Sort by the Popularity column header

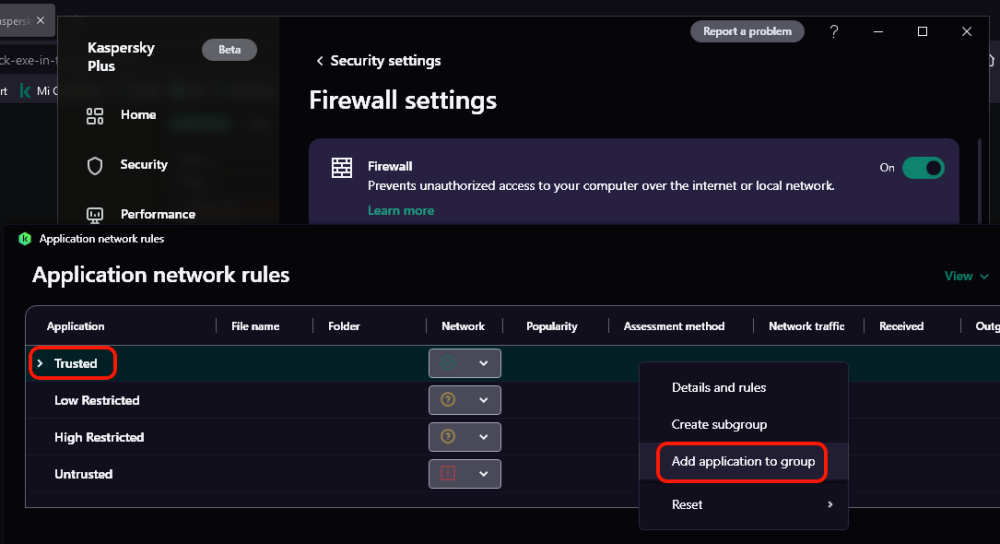552,326
